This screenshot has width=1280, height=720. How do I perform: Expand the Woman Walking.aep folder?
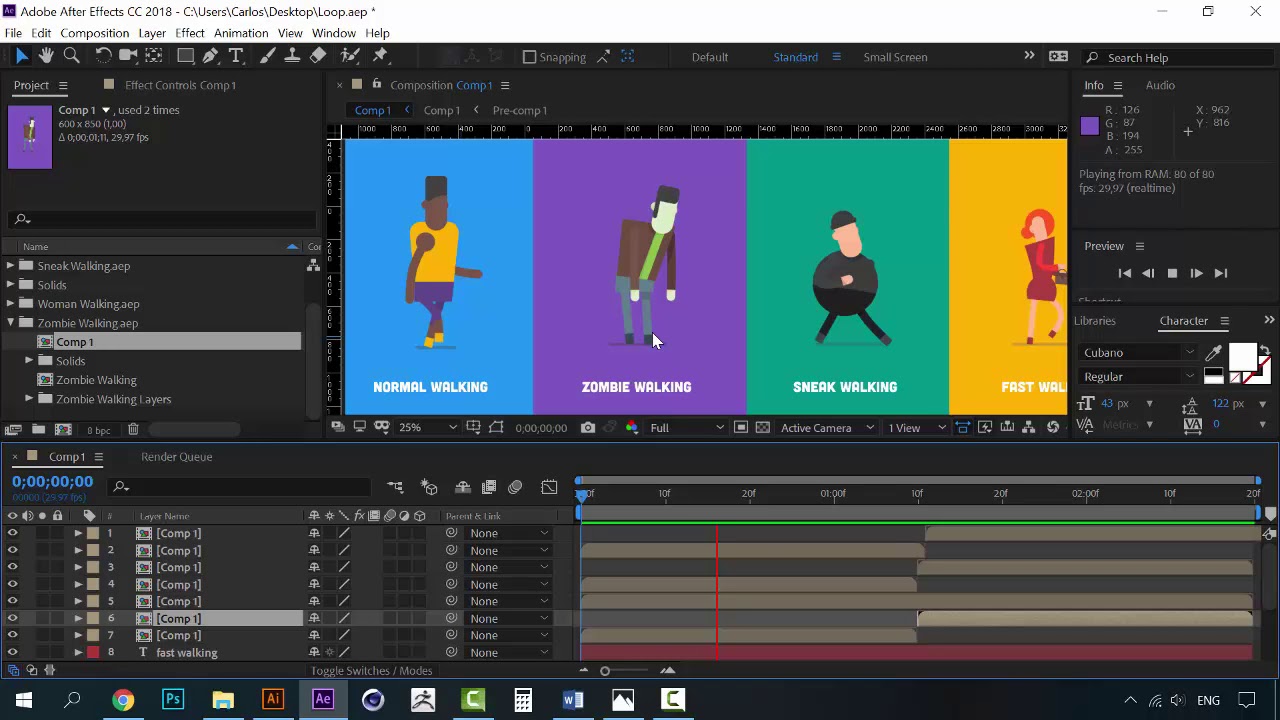pyautogui.click(x=11, y=304)
